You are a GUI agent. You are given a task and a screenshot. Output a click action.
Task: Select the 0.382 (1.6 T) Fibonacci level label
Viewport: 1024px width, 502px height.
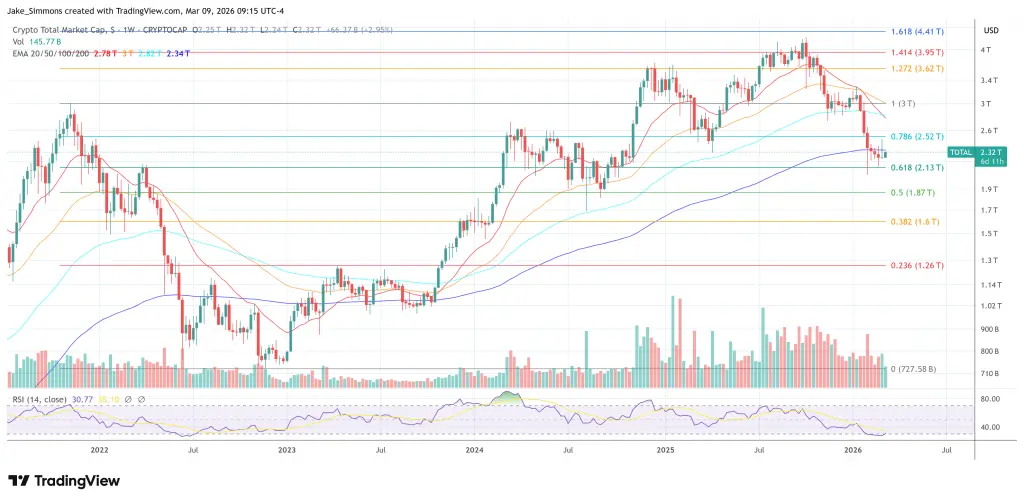[x=915, y=222]
